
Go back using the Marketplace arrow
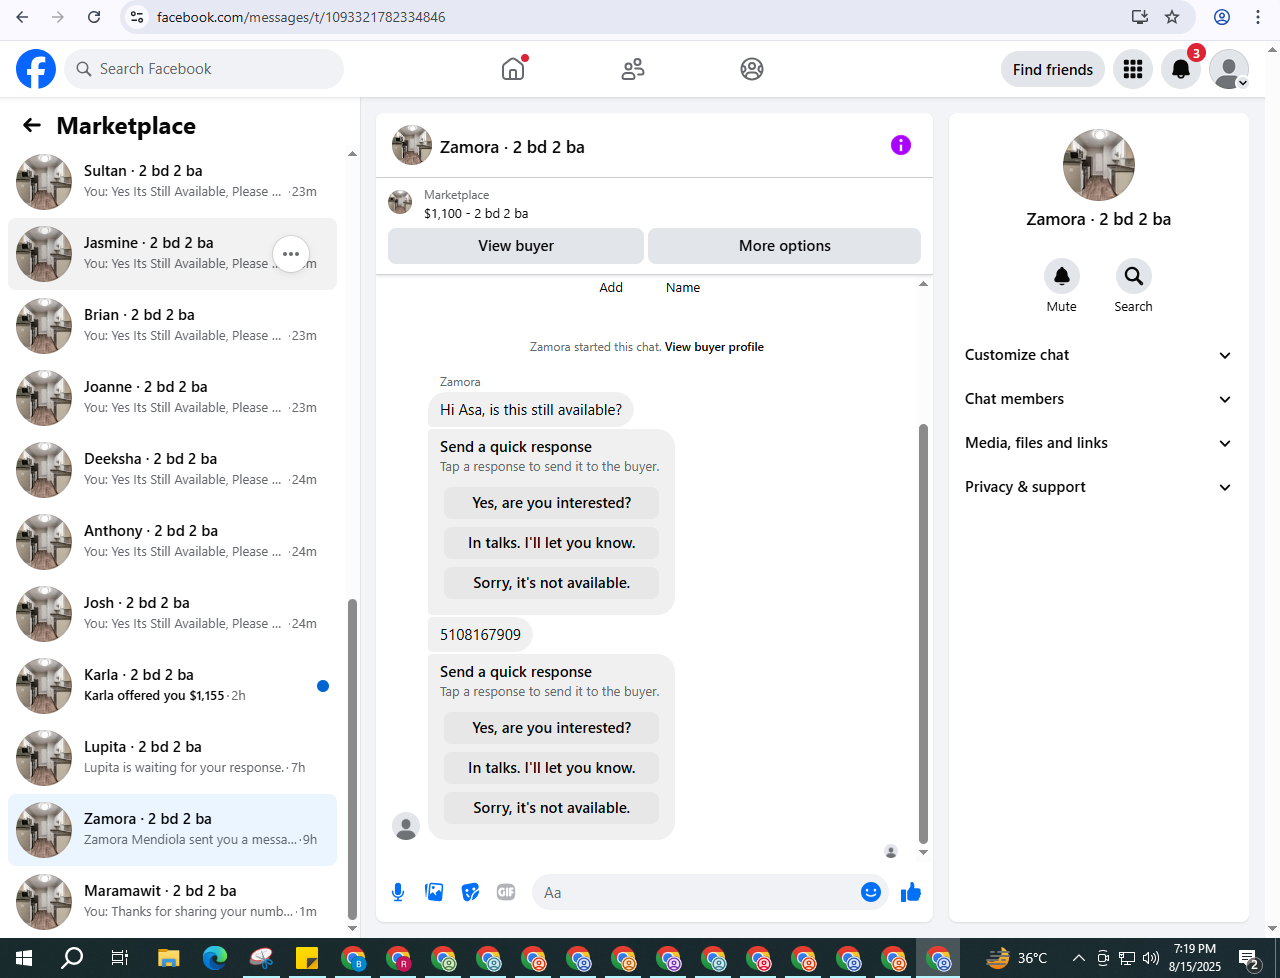pyautogui.click(x=32, y=125)
